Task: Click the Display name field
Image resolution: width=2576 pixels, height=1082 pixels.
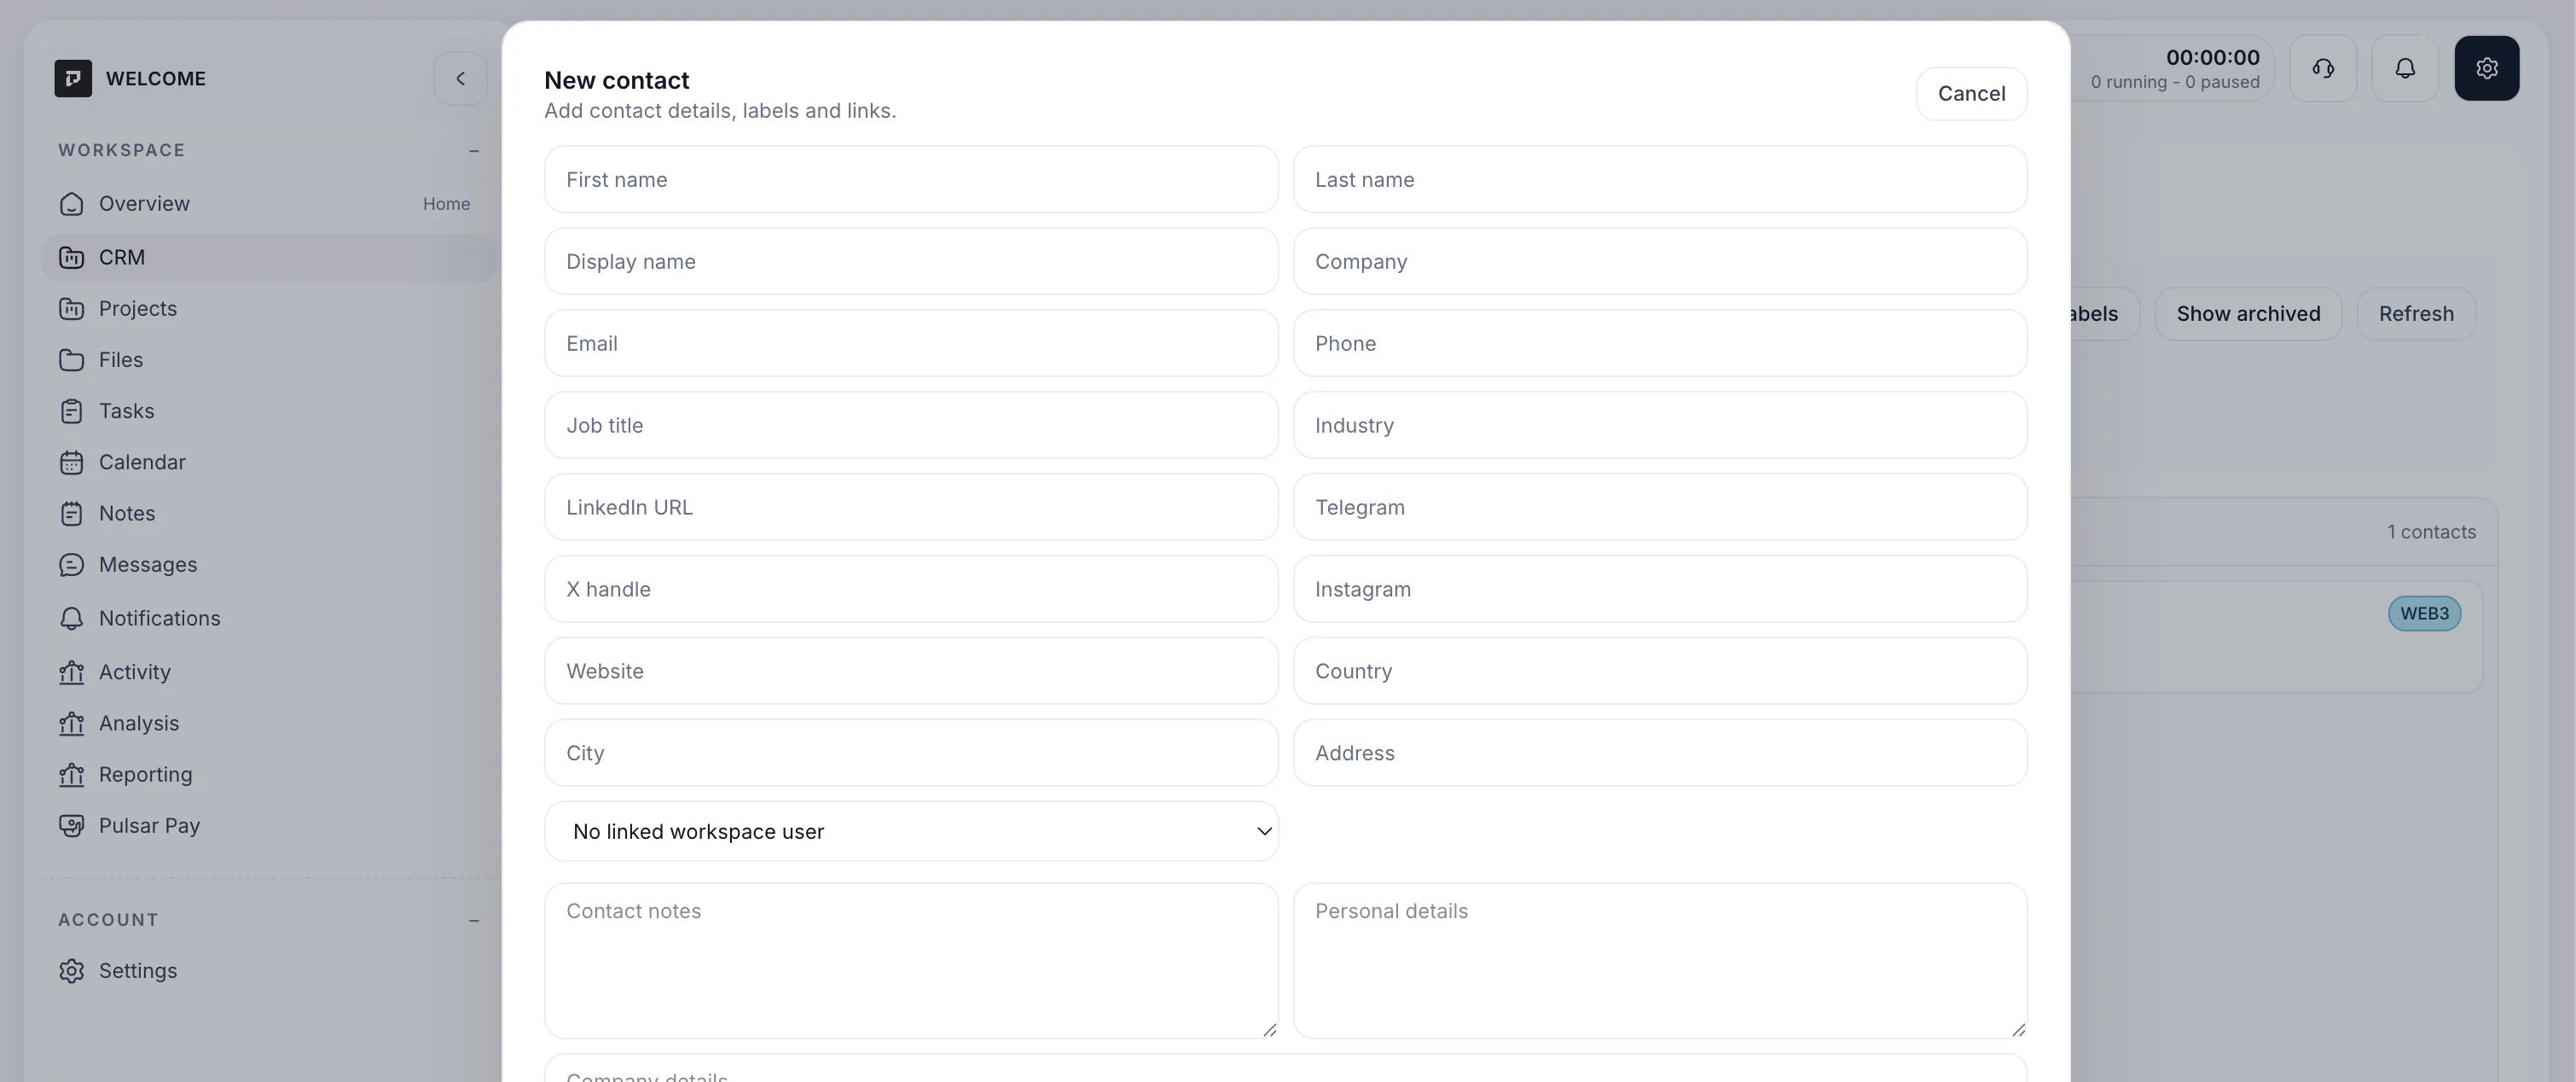Action: point(911,262)
